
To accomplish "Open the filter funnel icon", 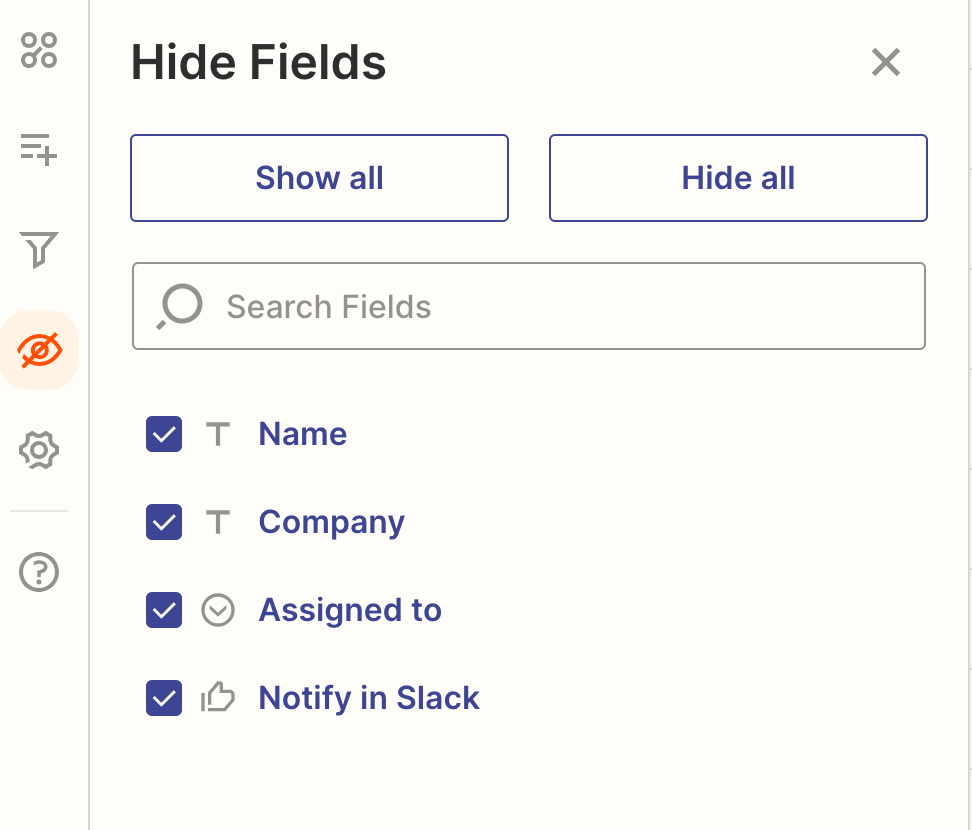I will pyautogui.click(x=39, y=250).
